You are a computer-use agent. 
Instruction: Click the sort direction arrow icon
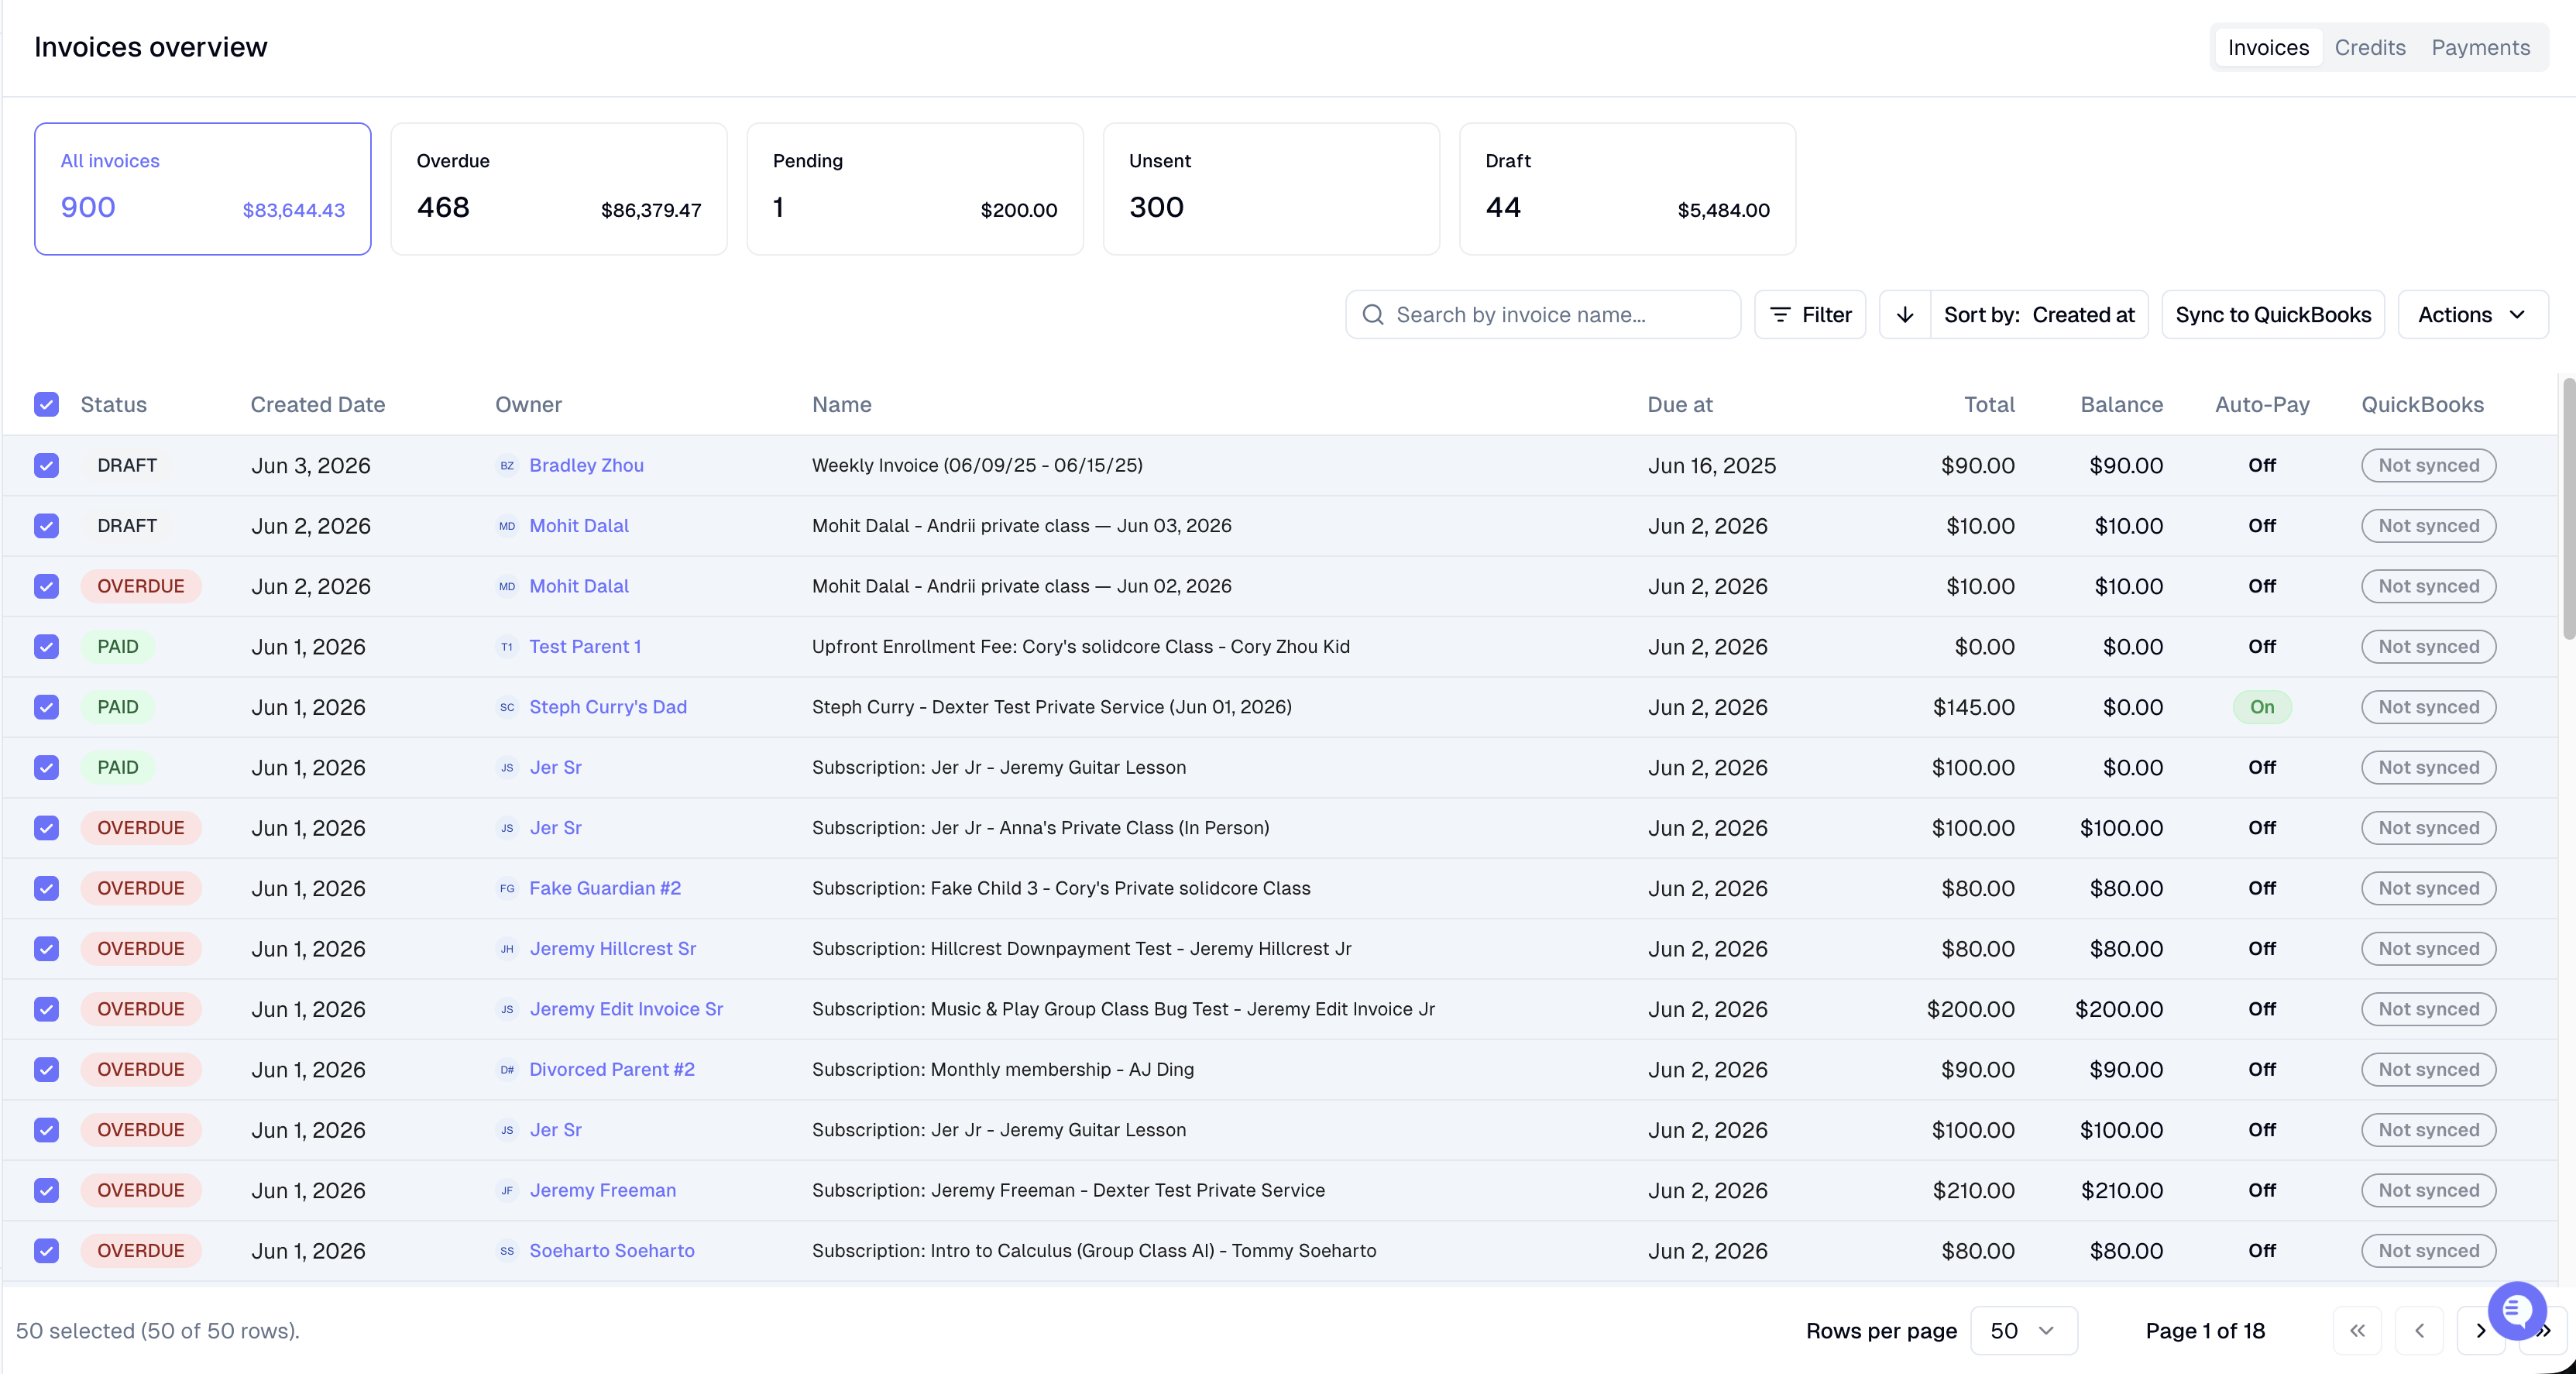1905,315
